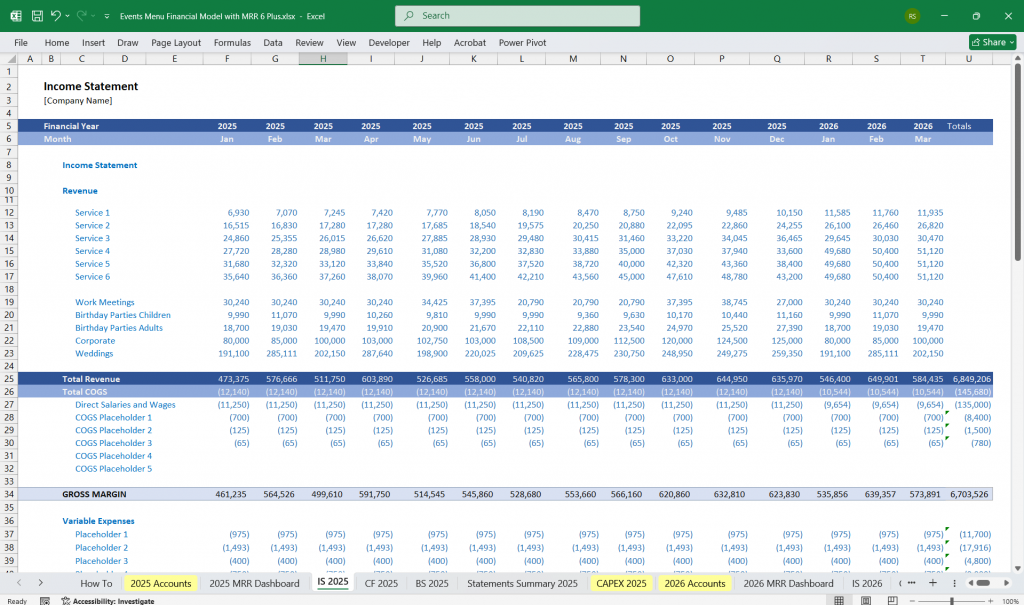Click the Save icon in quick access toolbar

[x=36, y=15]
